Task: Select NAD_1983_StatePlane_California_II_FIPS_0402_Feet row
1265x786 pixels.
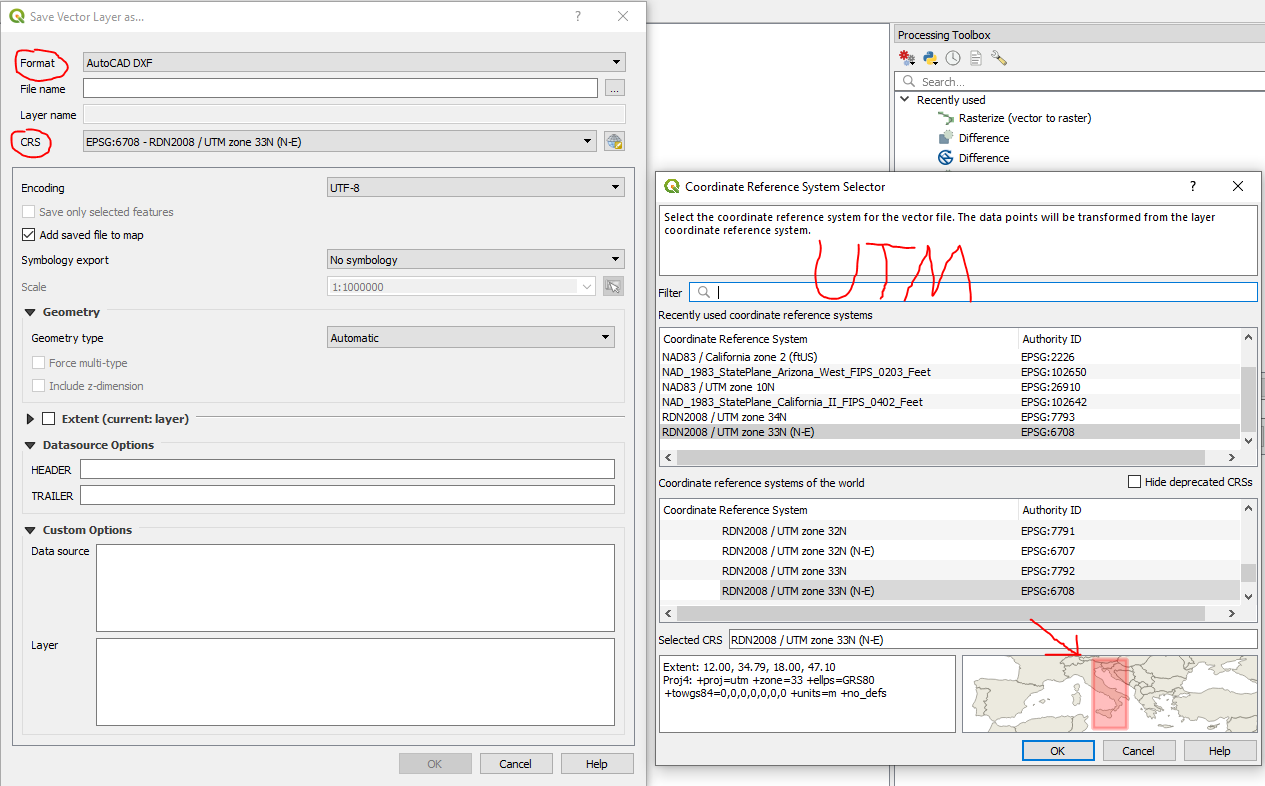Action: coord(949,402)
